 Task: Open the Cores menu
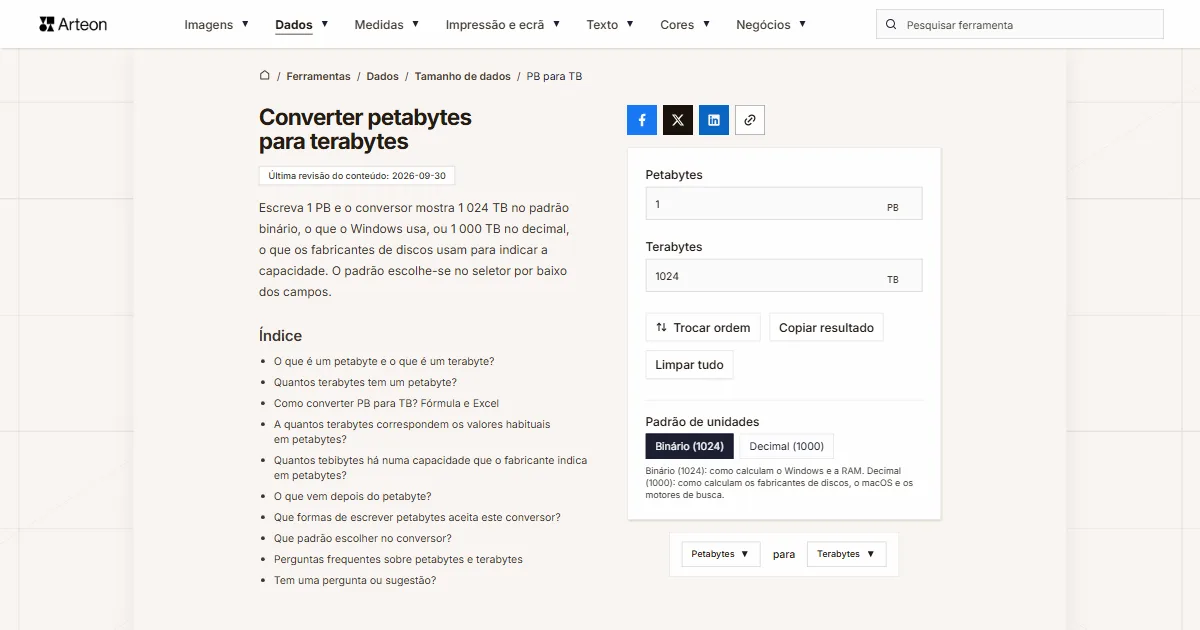tap(685, 25)
